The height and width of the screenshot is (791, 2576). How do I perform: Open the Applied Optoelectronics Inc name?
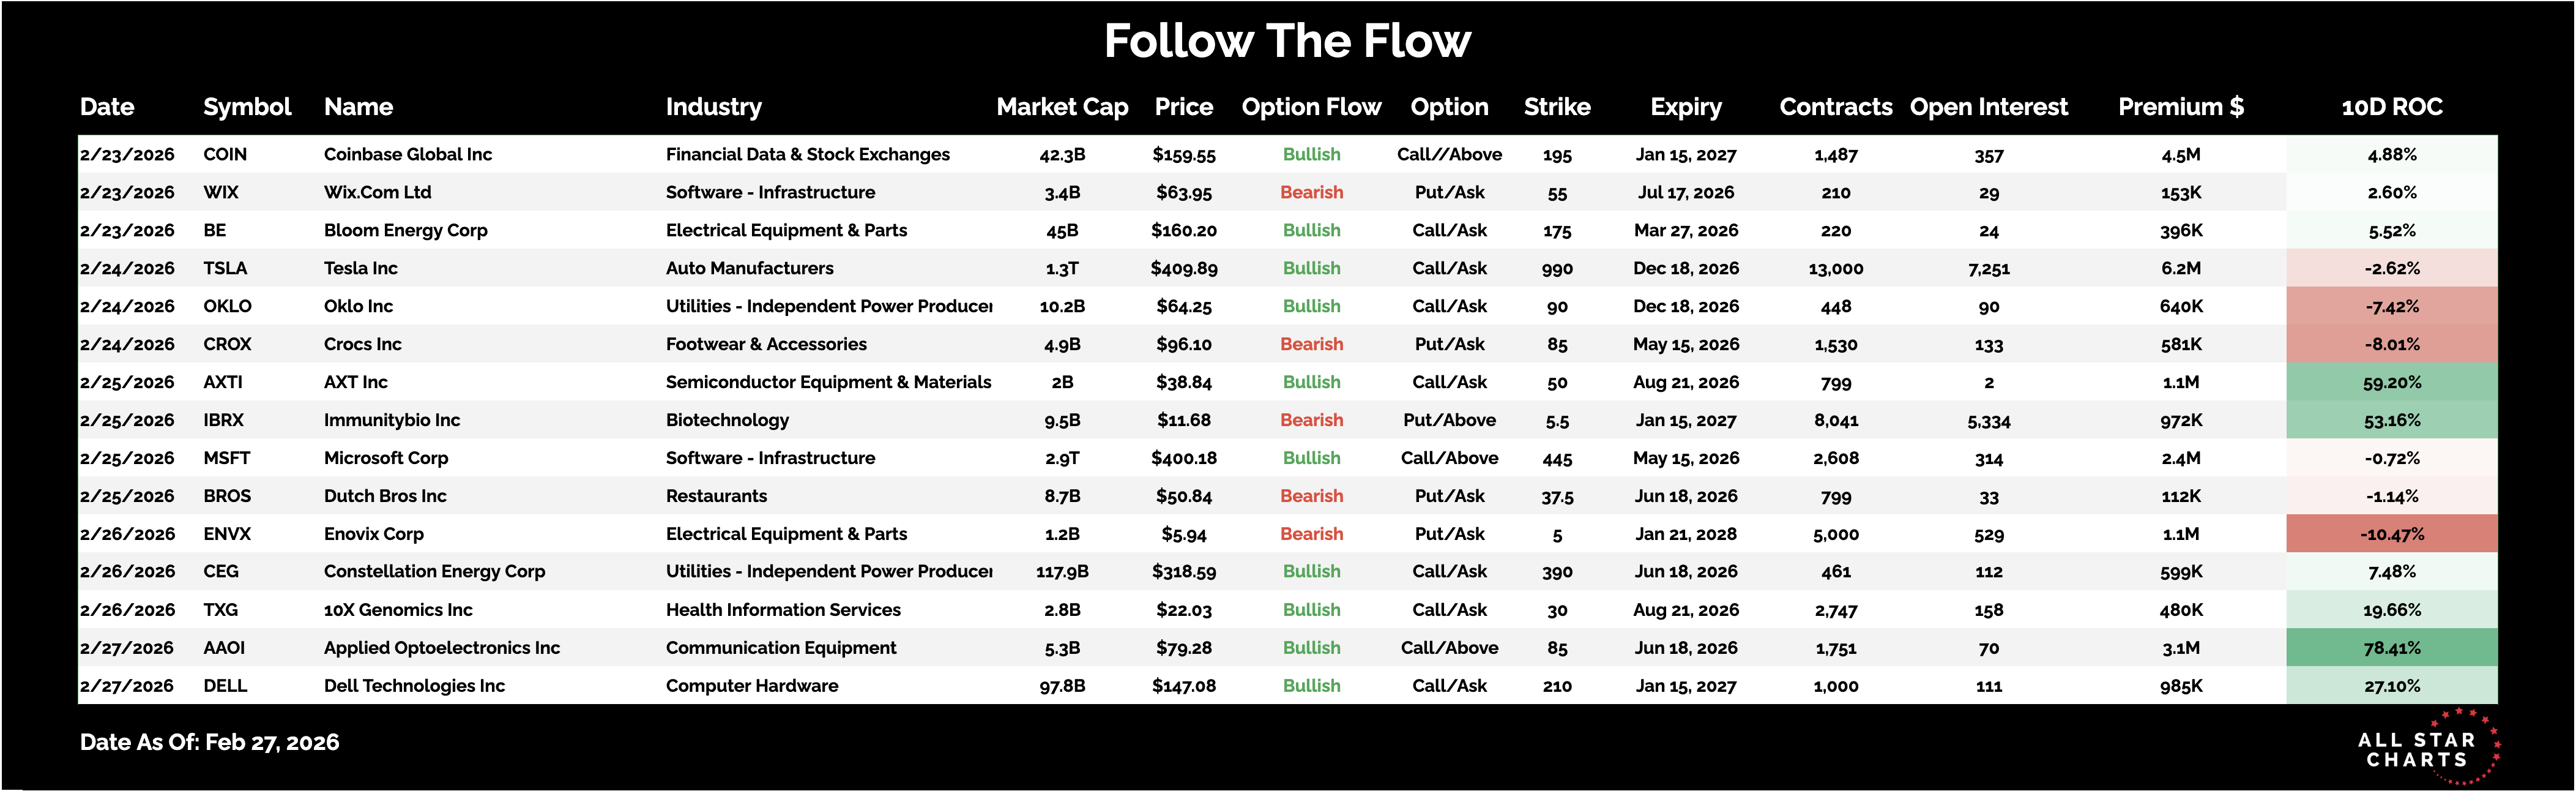pos(441,648)
